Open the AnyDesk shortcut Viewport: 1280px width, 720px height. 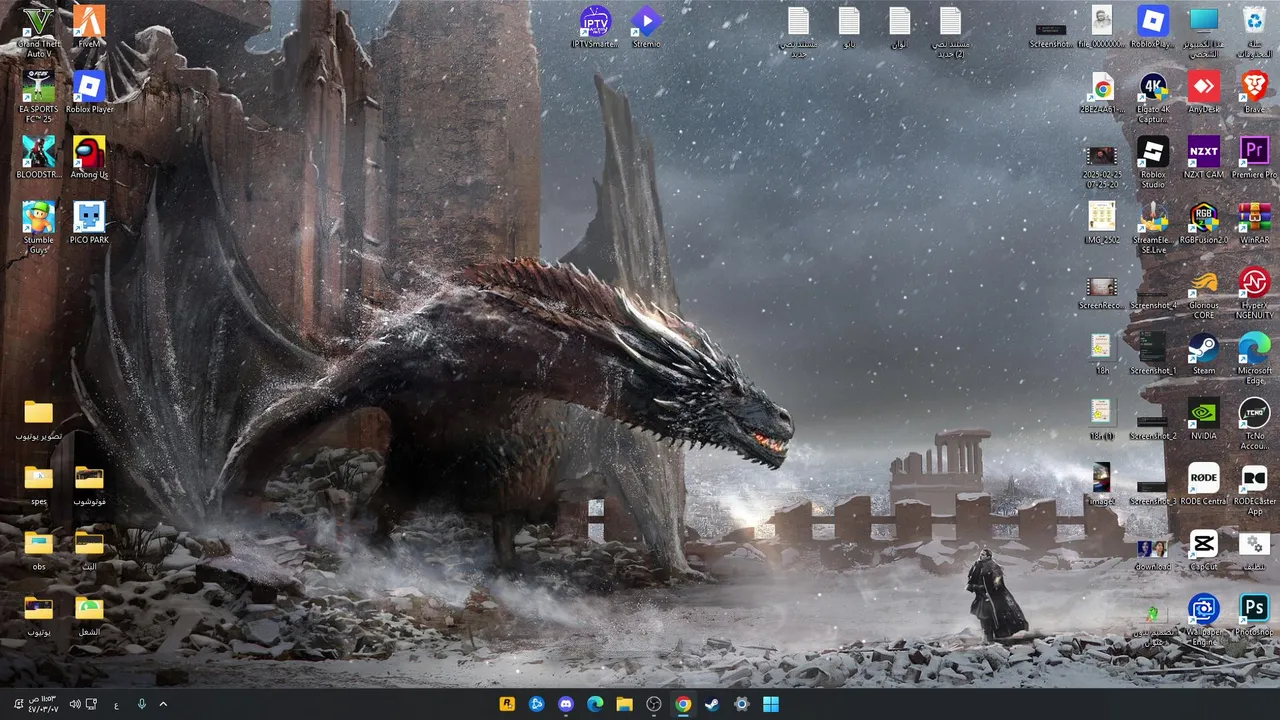click(1204, 92)
